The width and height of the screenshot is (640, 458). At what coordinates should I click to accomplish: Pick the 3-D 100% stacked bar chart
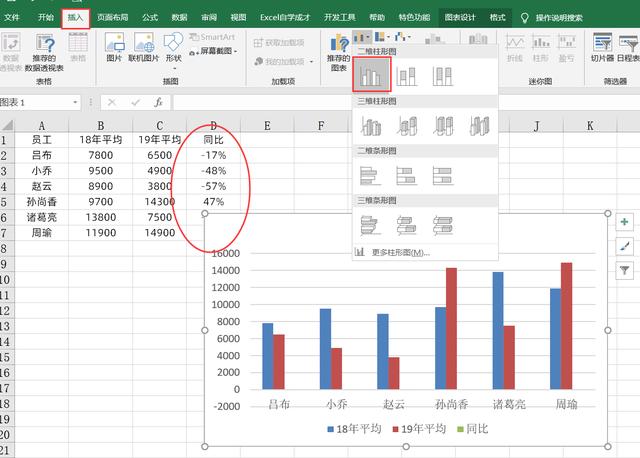click(x=443, y=225)
